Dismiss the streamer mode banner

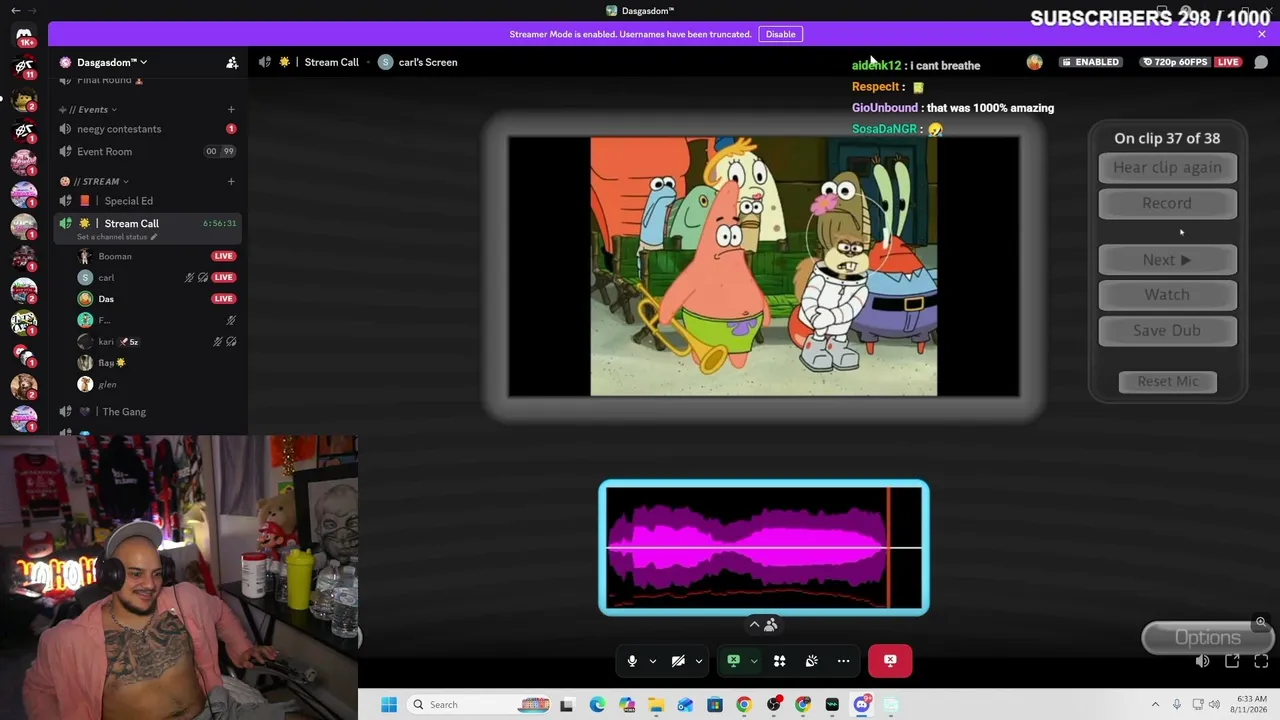[x=1262, y=34]
